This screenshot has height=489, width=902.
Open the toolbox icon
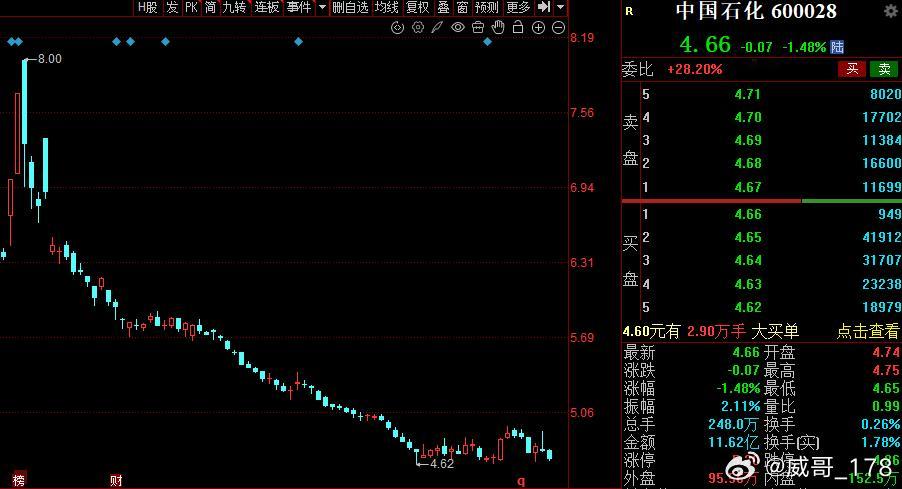tap(477, 28)
